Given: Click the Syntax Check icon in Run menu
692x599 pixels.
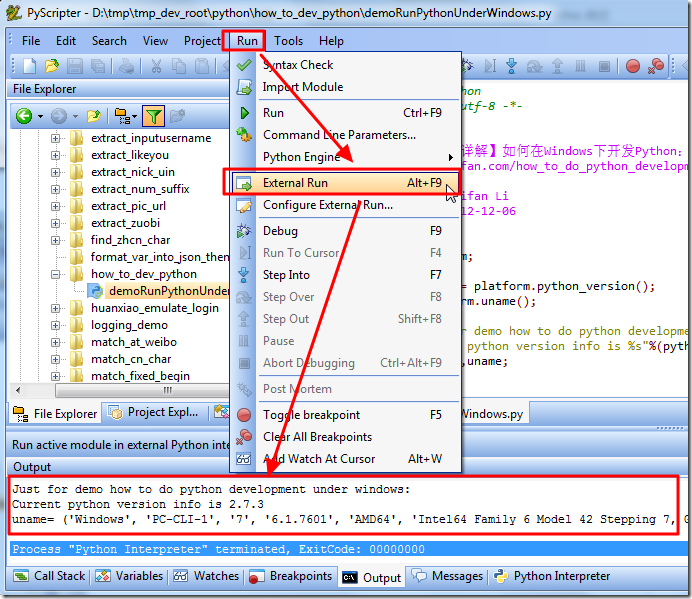Looking at the screenshot, I should pyautogui.click(x=244, y=65).
